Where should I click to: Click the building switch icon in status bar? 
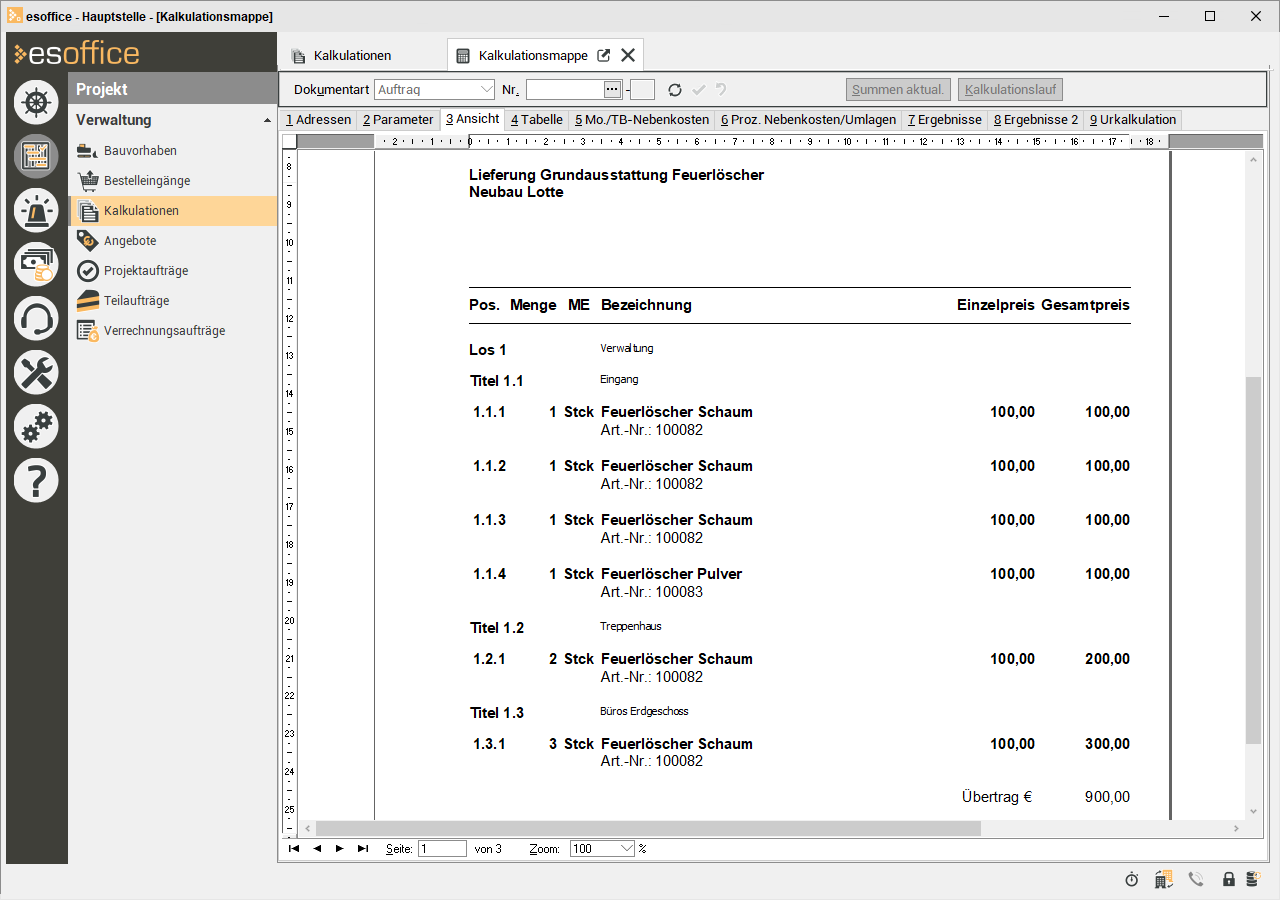1163,880
